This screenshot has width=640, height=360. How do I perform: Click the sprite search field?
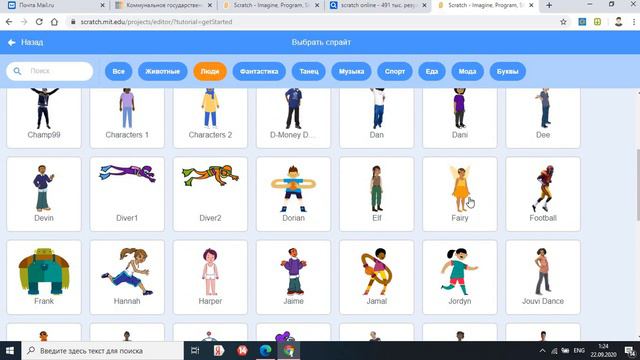50,71
